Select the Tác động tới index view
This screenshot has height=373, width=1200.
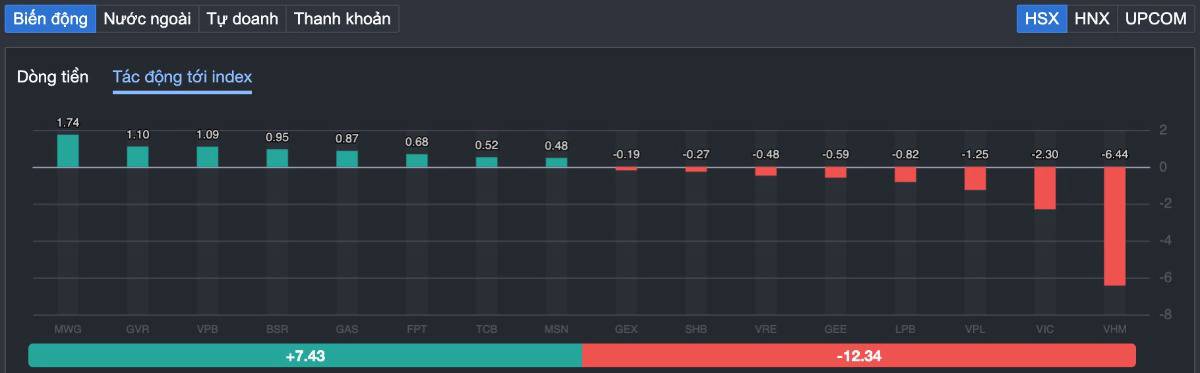point(182,77)
